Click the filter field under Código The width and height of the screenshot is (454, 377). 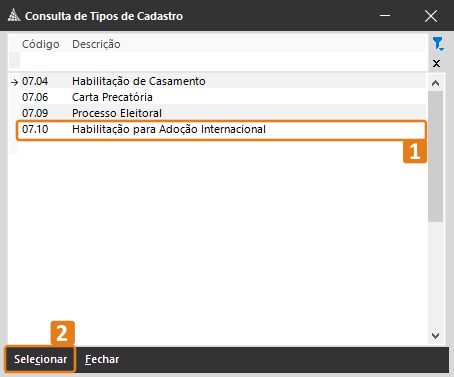[x=45, y=61]
